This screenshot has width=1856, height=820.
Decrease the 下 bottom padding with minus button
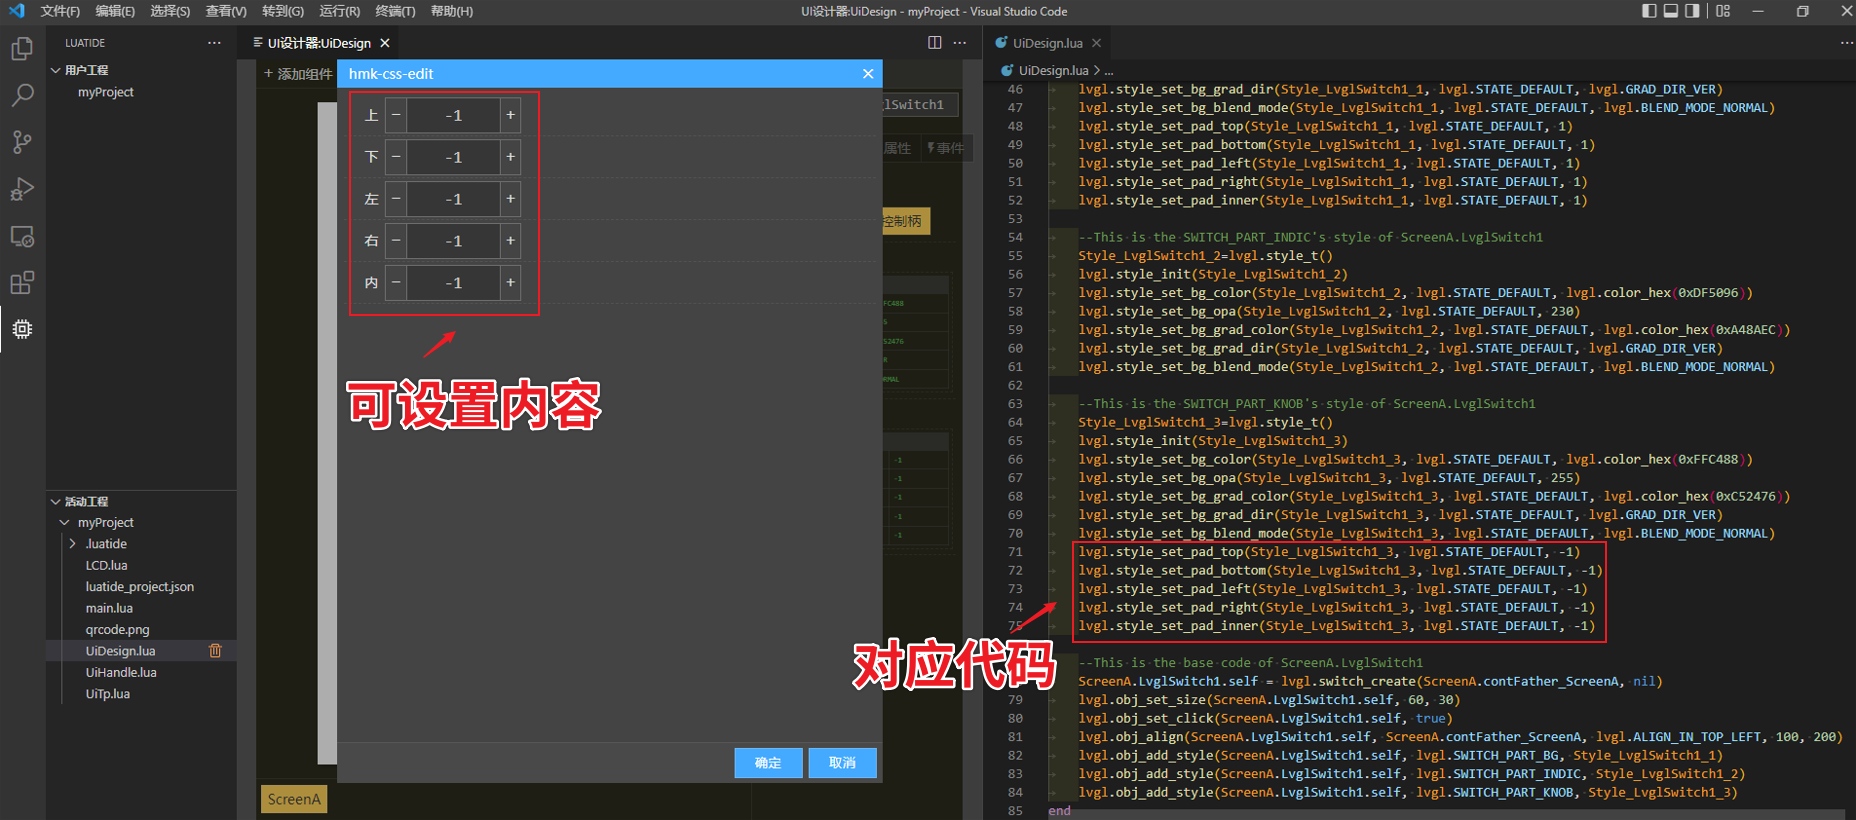click(x=396, y=158)
